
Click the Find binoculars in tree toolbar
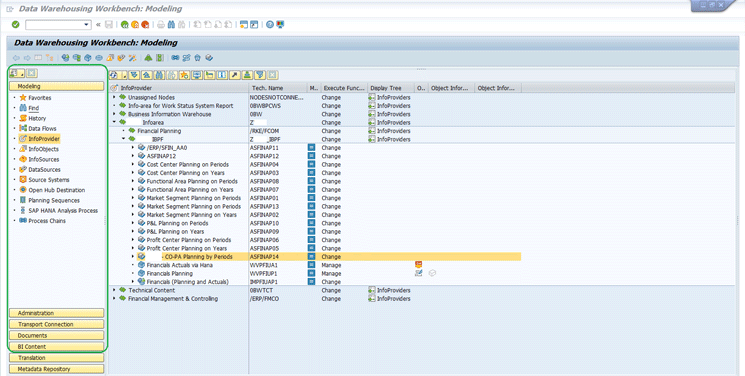pos(159,75)
